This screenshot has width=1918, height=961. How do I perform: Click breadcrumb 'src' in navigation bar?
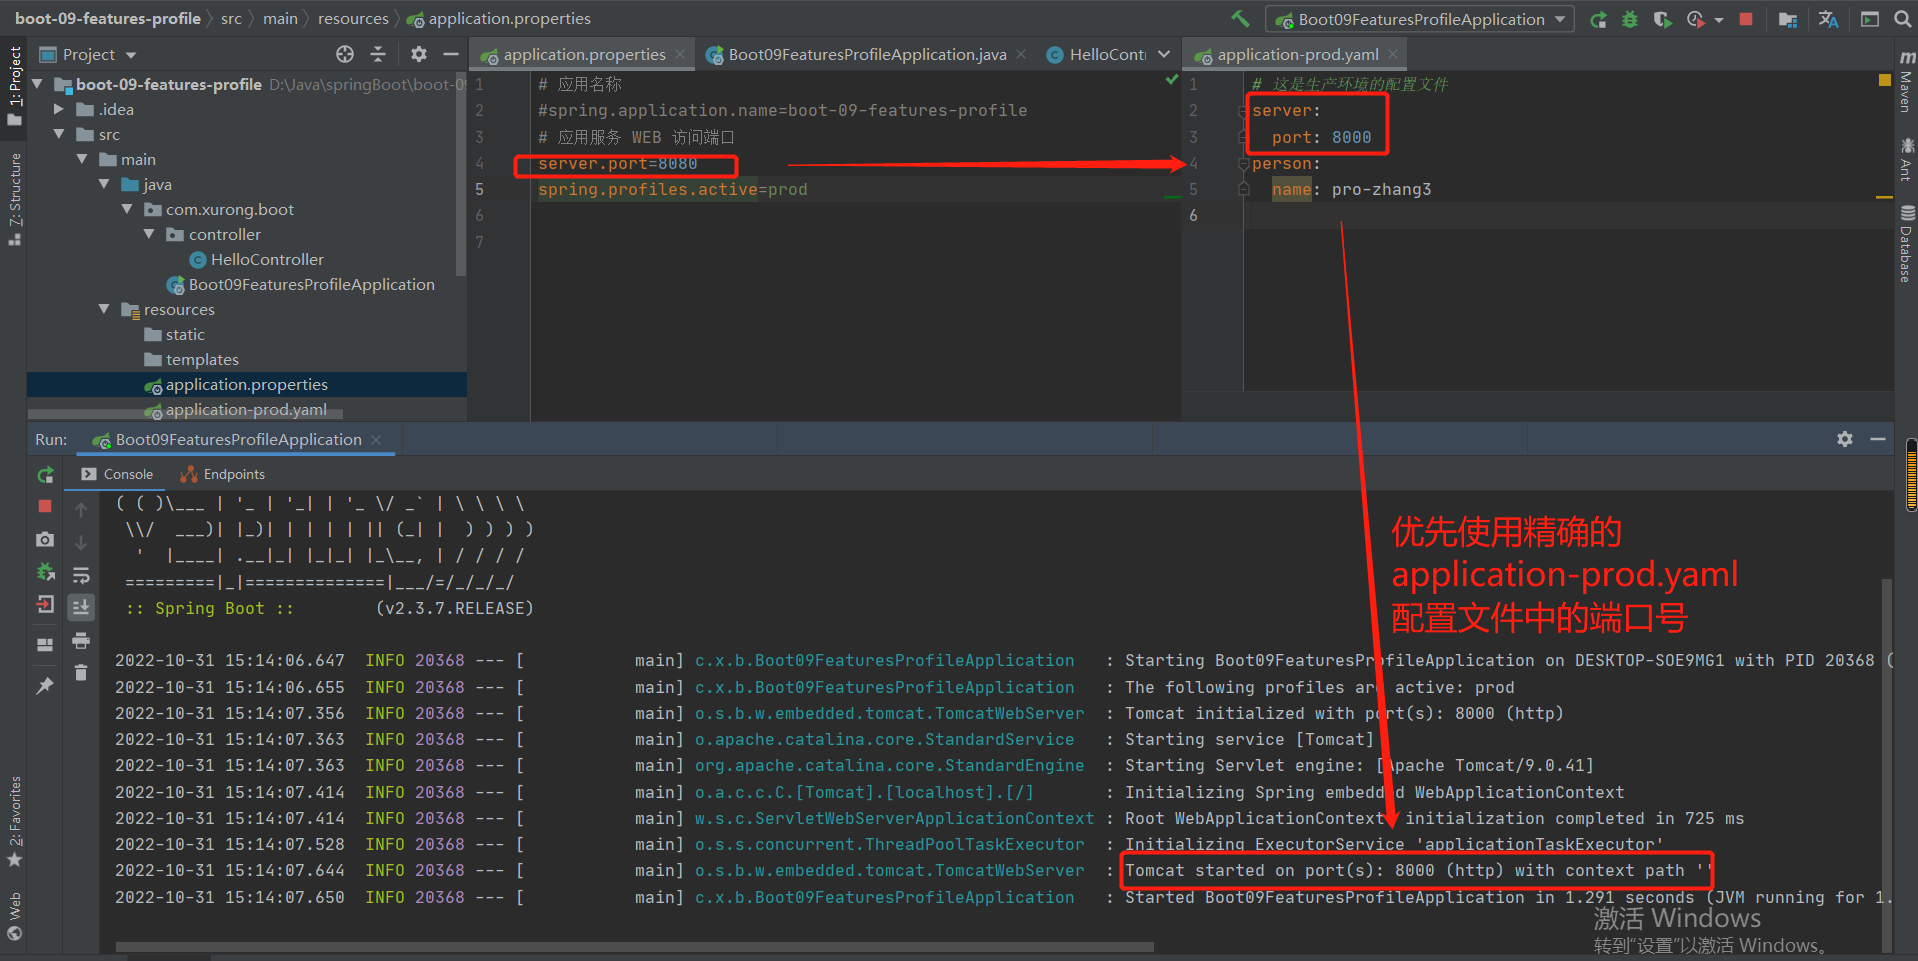coord(231,19)
